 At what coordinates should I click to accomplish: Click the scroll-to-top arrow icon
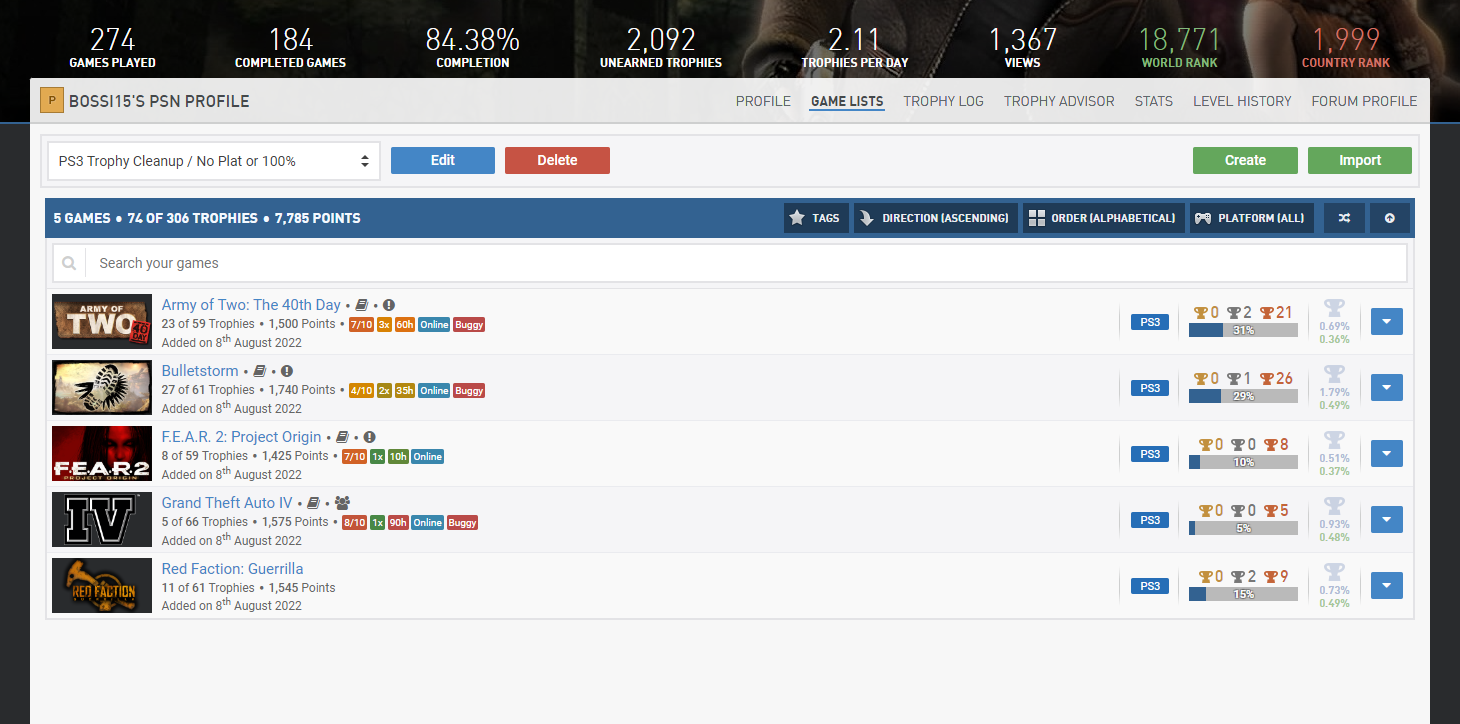[1389, 218]
